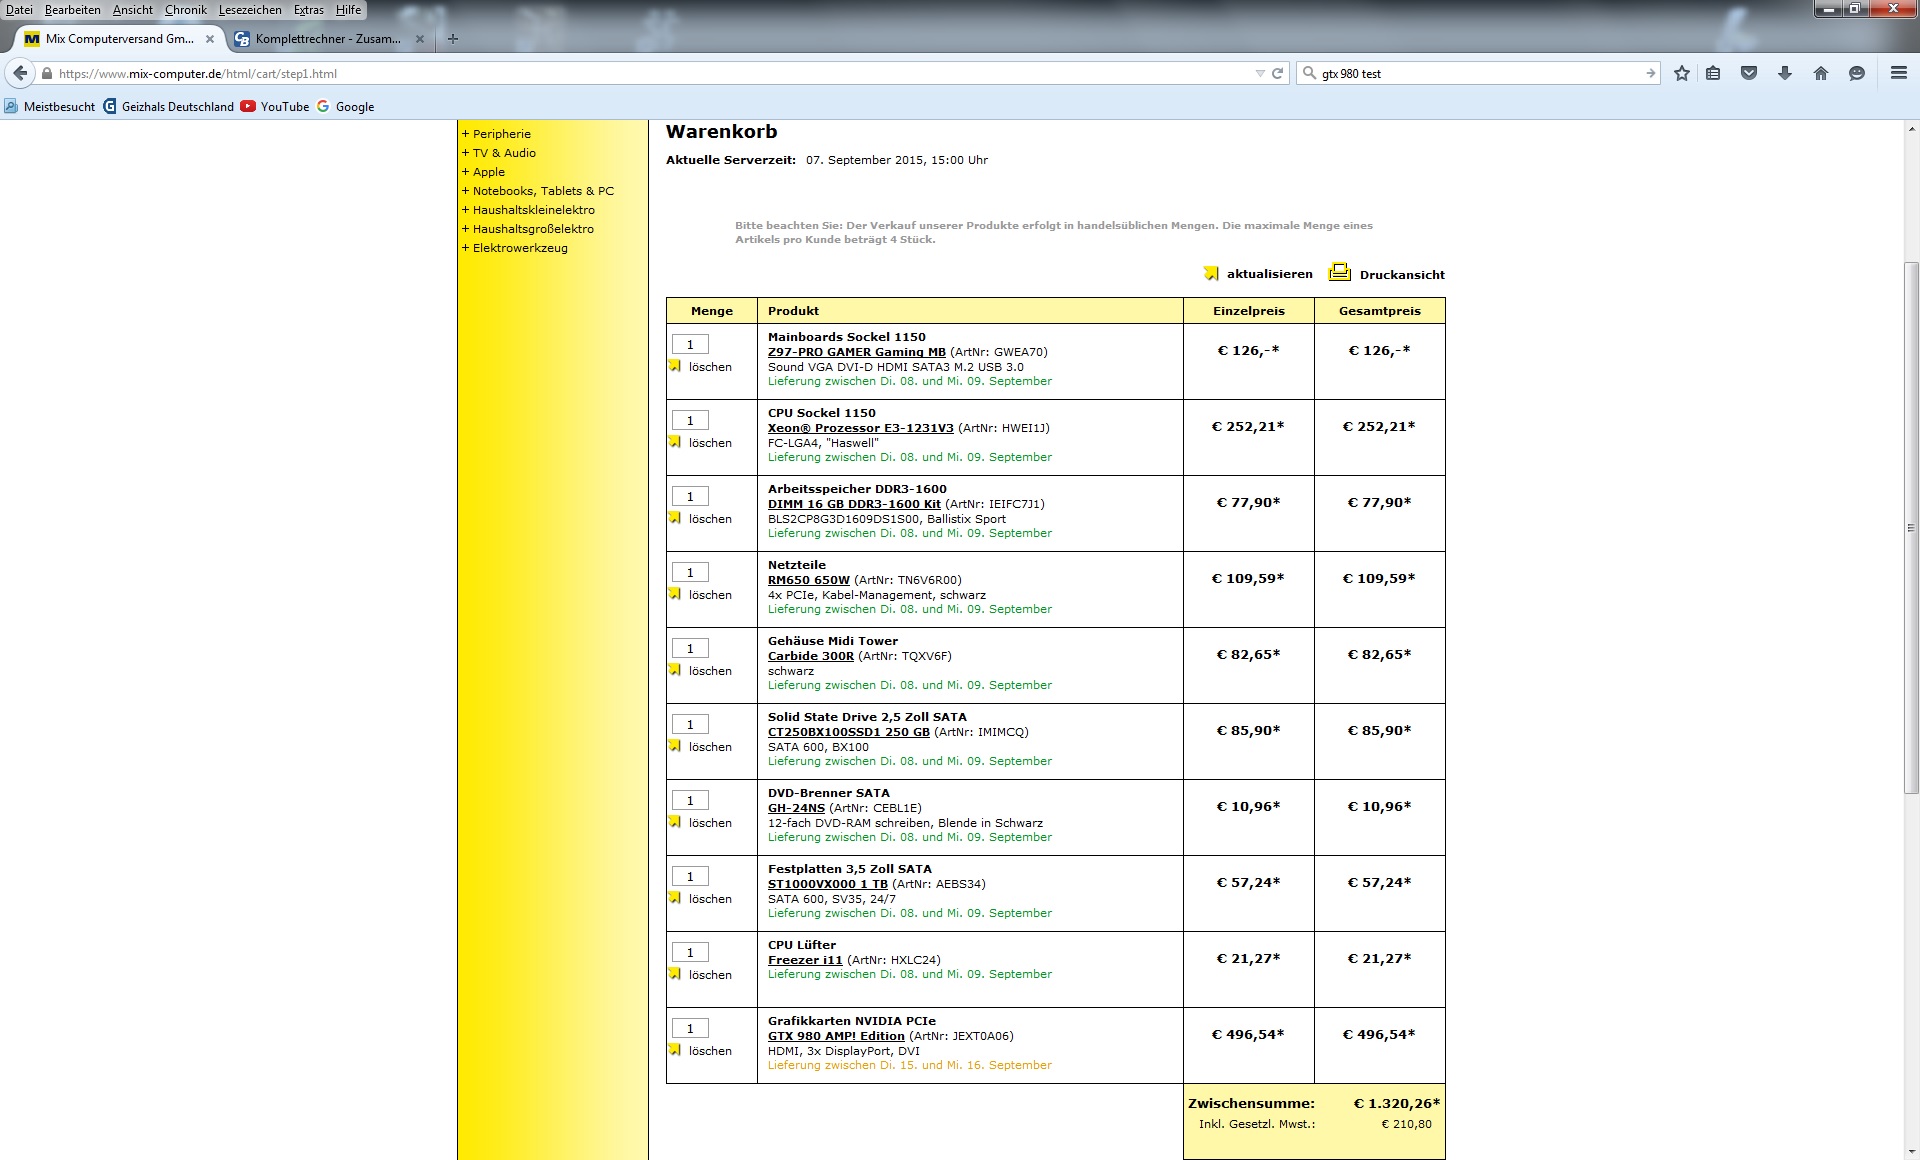Open the GTX 980 AMP! Edition link
The image size is (1920, 1160).
coord(835,1036)
